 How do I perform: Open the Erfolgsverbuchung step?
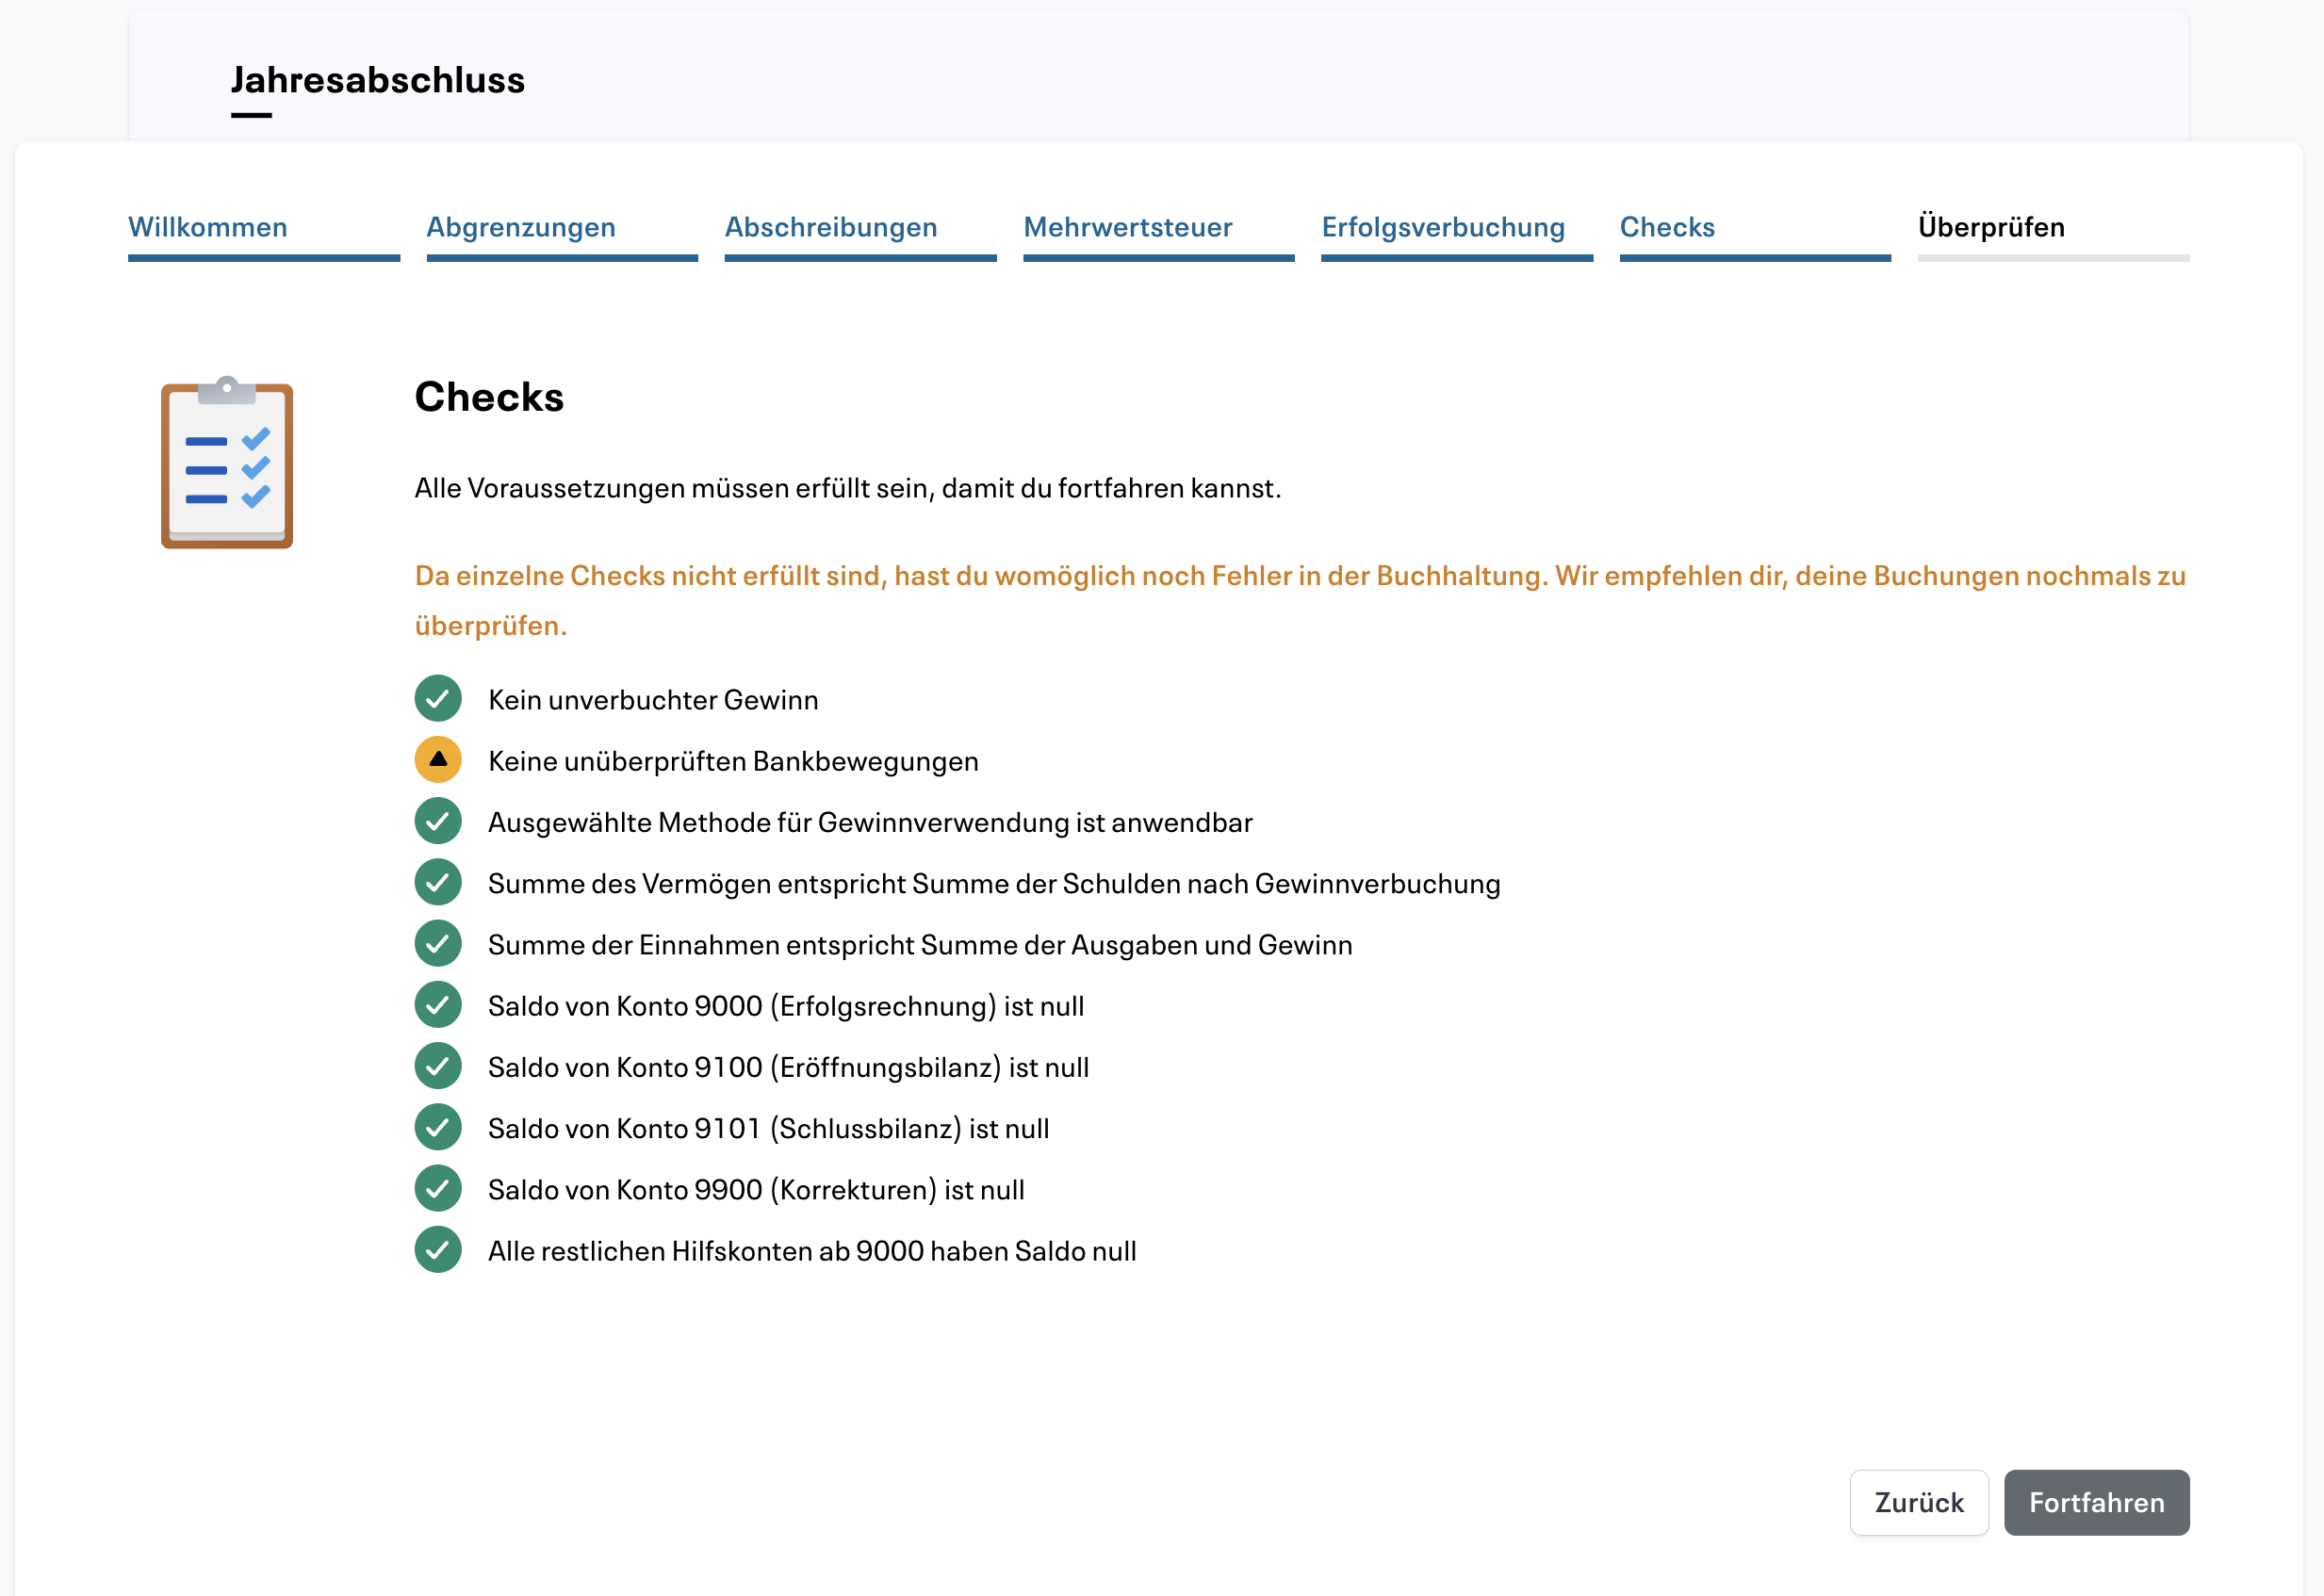[x=1443, y=228]
